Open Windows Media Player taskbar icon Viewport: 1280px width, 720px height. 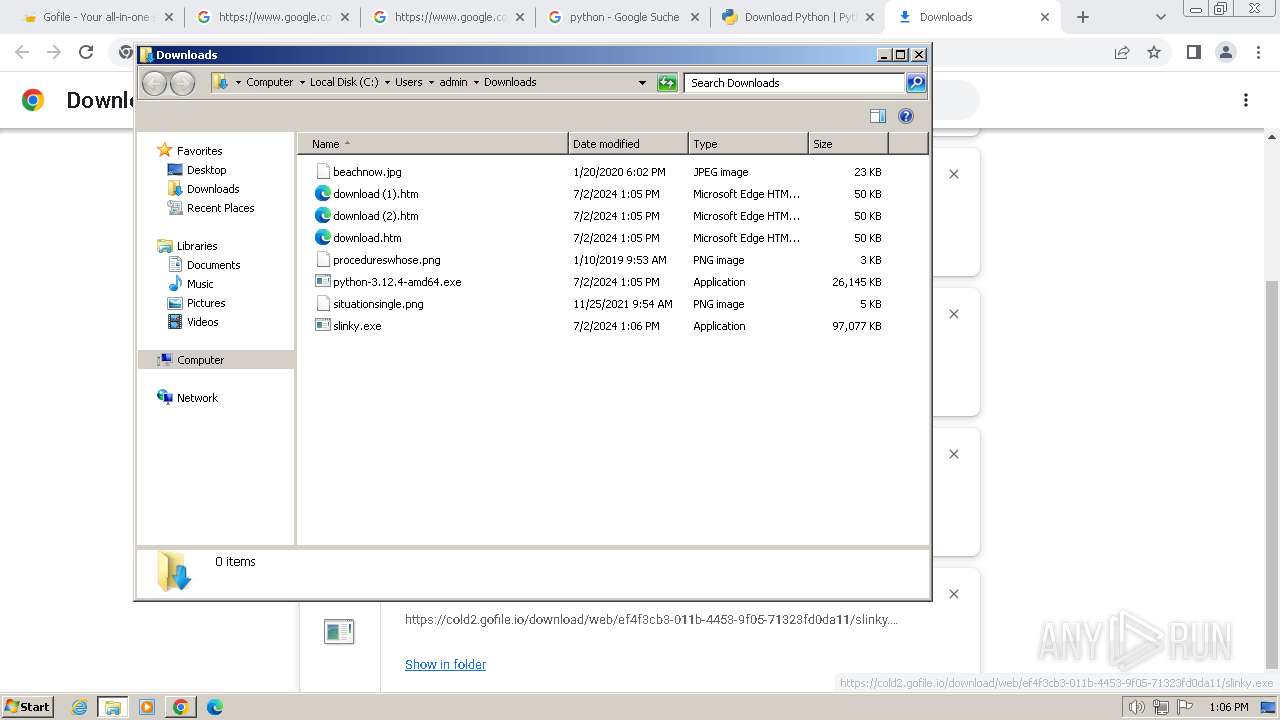point(147,707)
